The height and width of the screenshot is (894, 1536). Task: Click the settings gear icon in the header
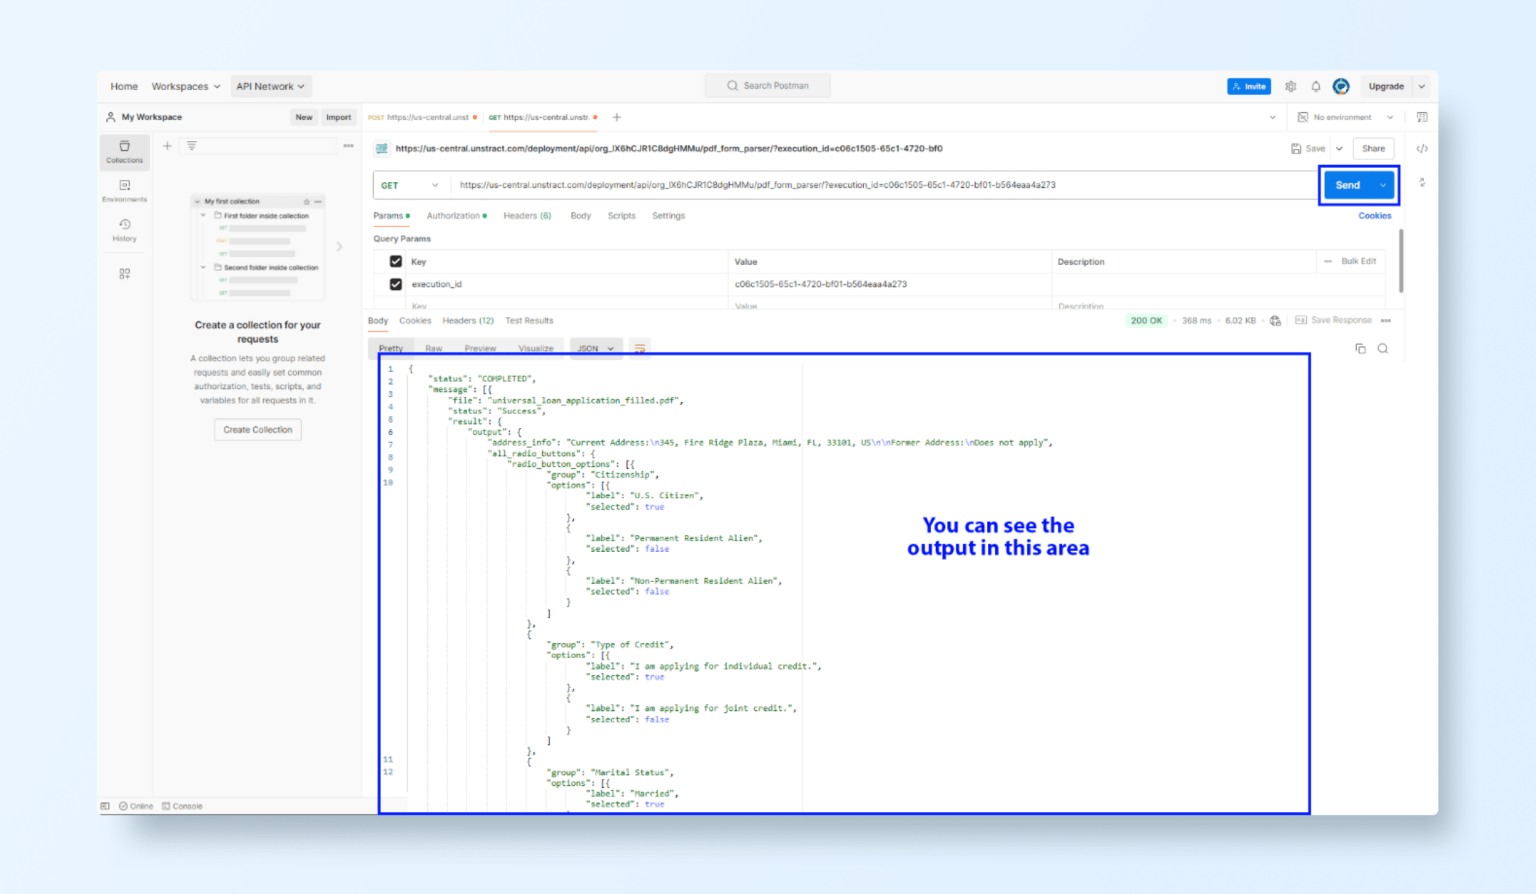[1290, 86]
